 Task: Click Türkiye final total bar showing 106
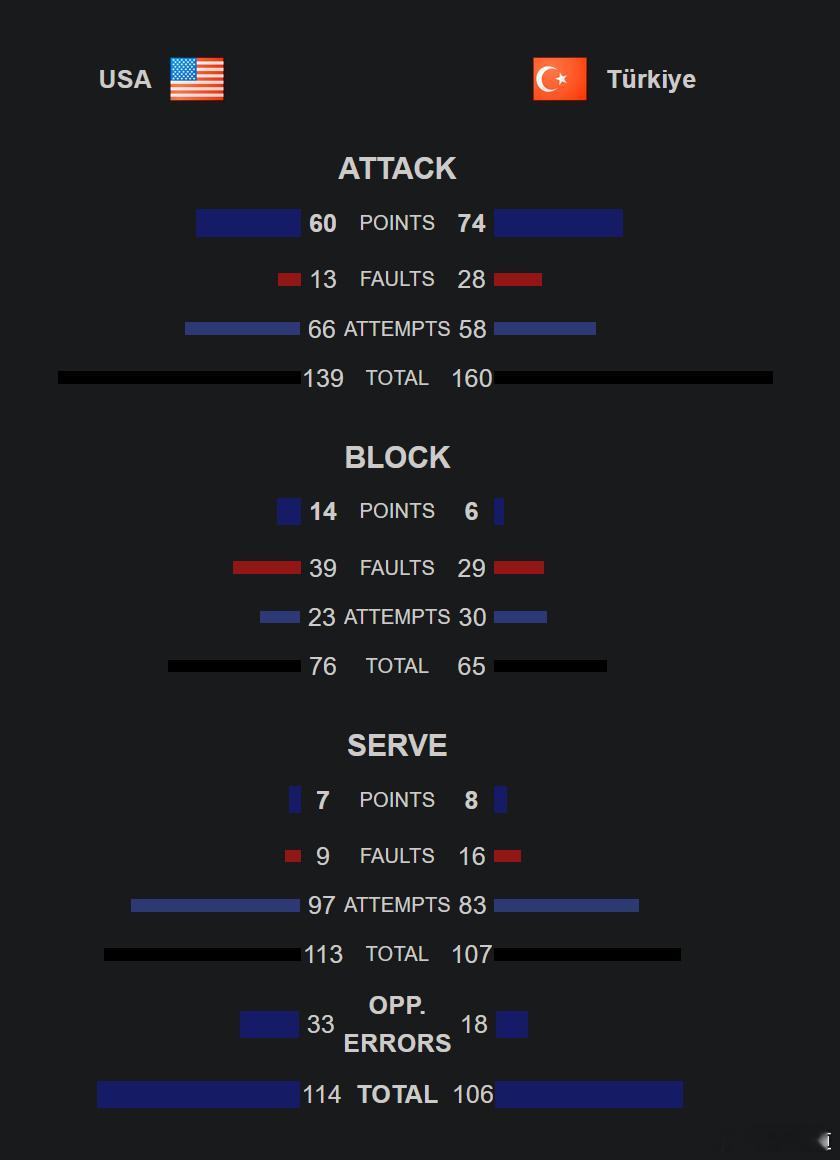588,1094
